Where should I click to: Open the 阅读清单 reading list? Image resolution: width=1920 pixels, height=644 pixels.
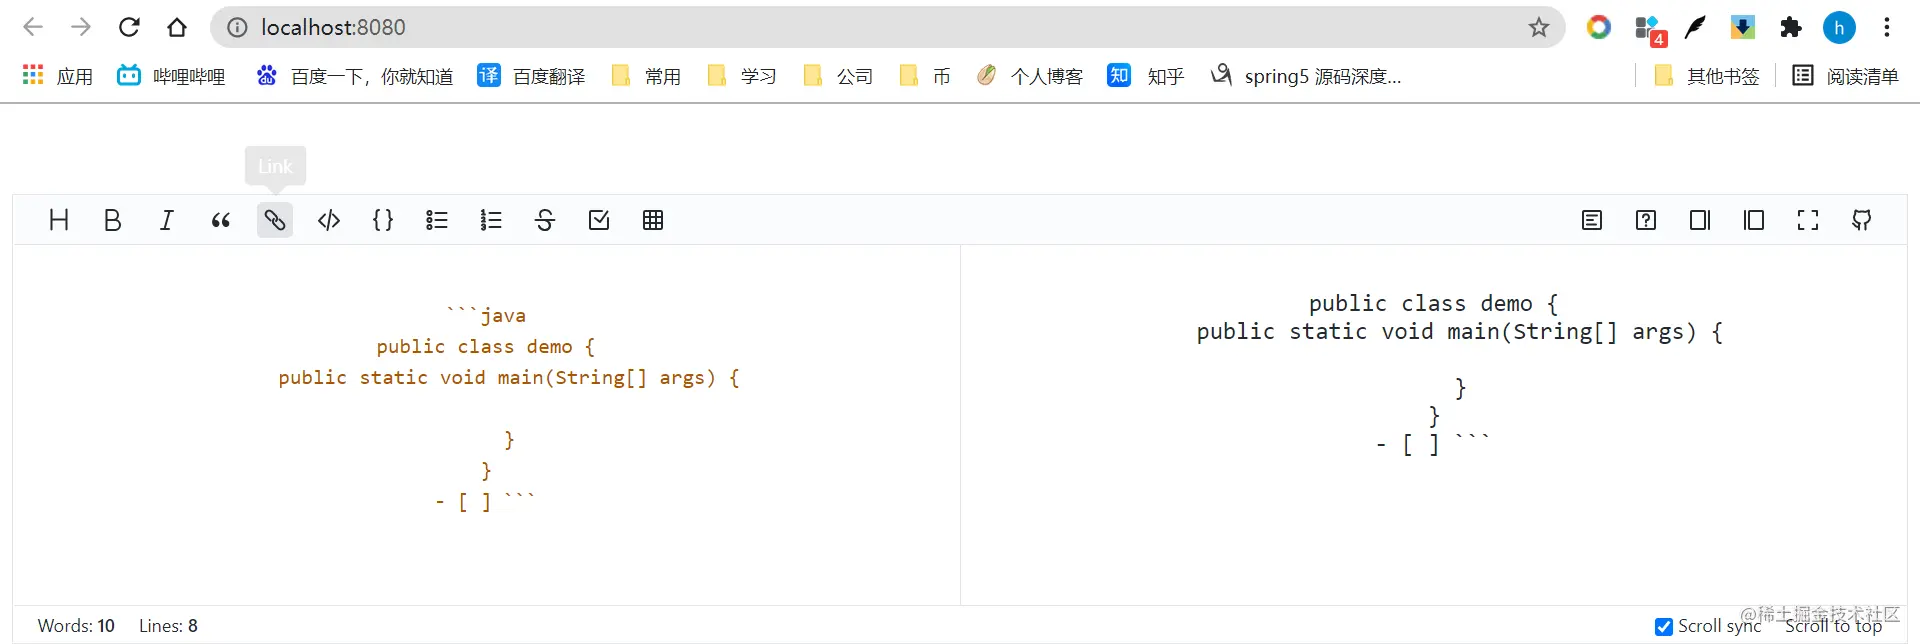point(1846,76)
